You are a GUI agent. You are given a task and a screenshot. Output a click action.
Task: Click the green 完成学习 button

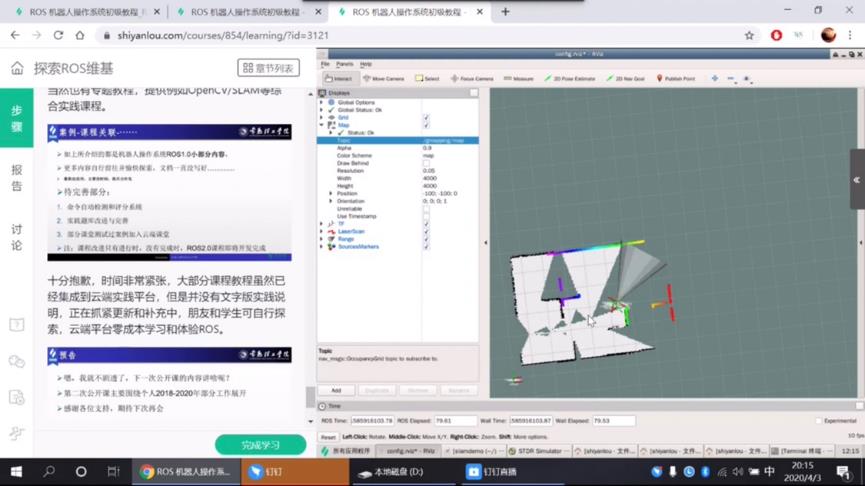click(x=260, y=445)
